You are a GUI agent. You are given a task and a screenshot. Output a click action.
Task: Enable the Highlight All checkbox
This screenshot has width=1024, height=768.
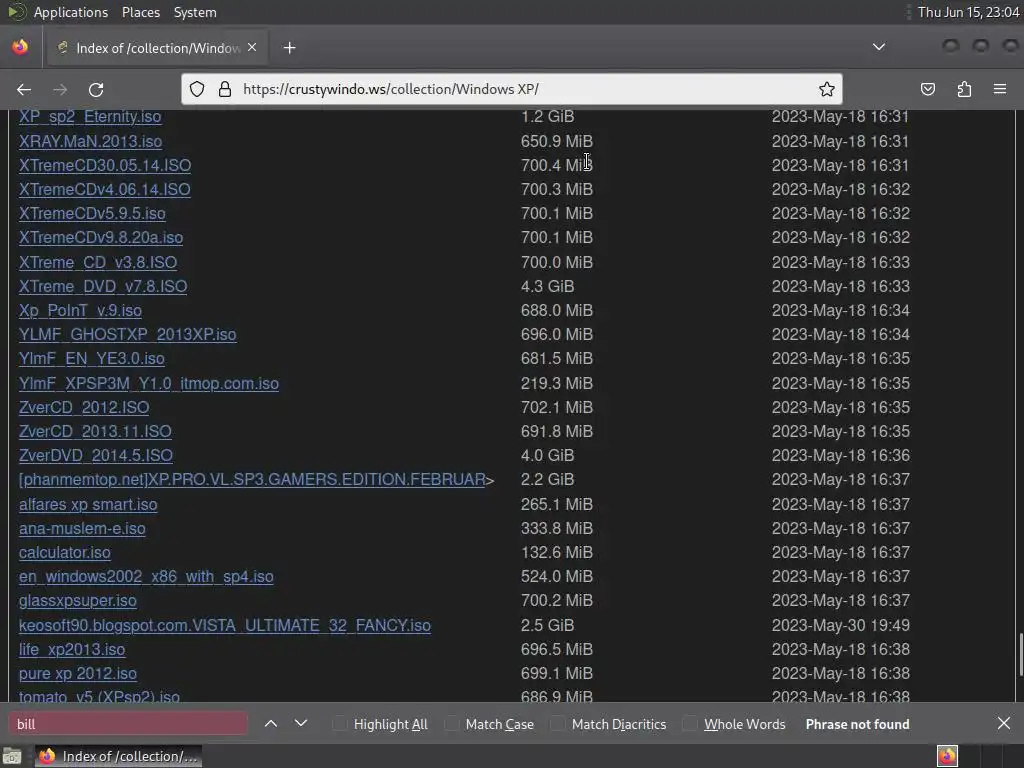coord(340,724)
